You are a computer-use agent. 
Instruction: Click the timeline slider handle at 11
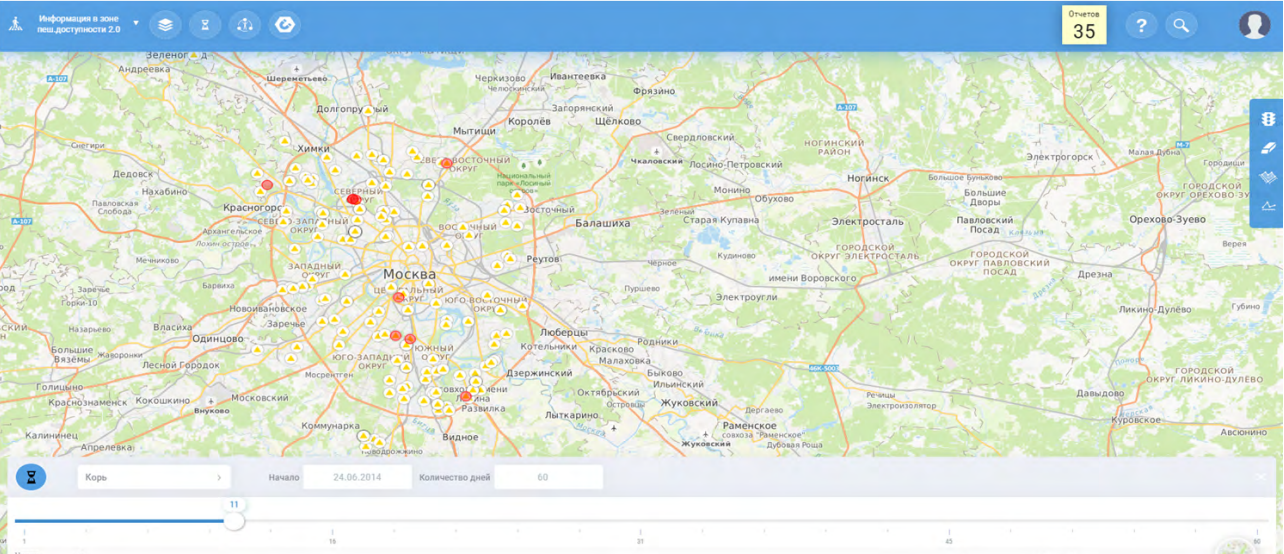pyautogui.click(x=234, y=521)
